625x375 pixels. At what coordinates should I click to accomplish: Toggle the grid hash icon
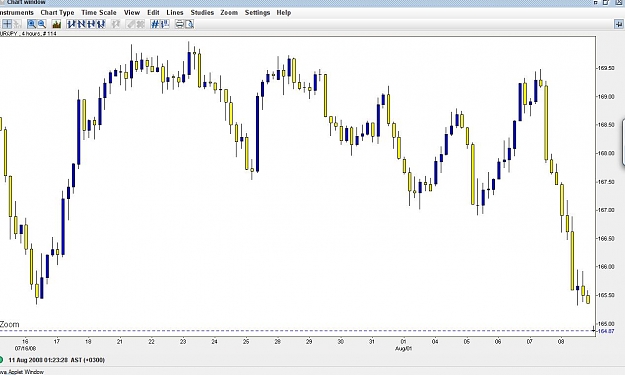tap(155, 24)
